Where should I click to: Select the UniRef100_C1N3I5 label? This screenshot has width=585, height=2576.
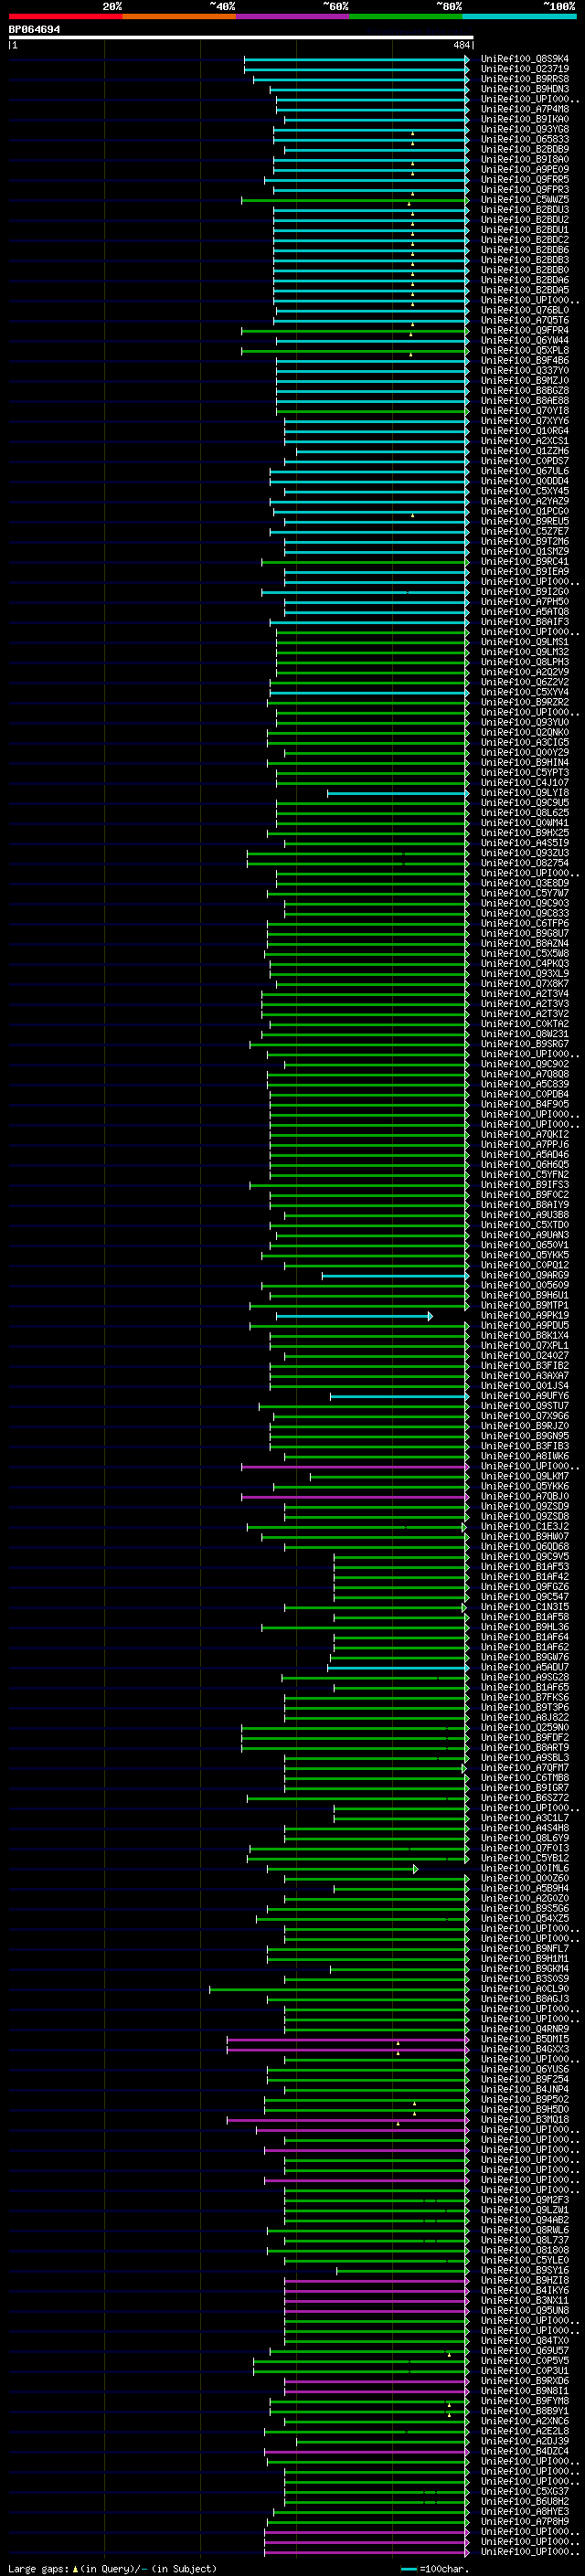524,1607
